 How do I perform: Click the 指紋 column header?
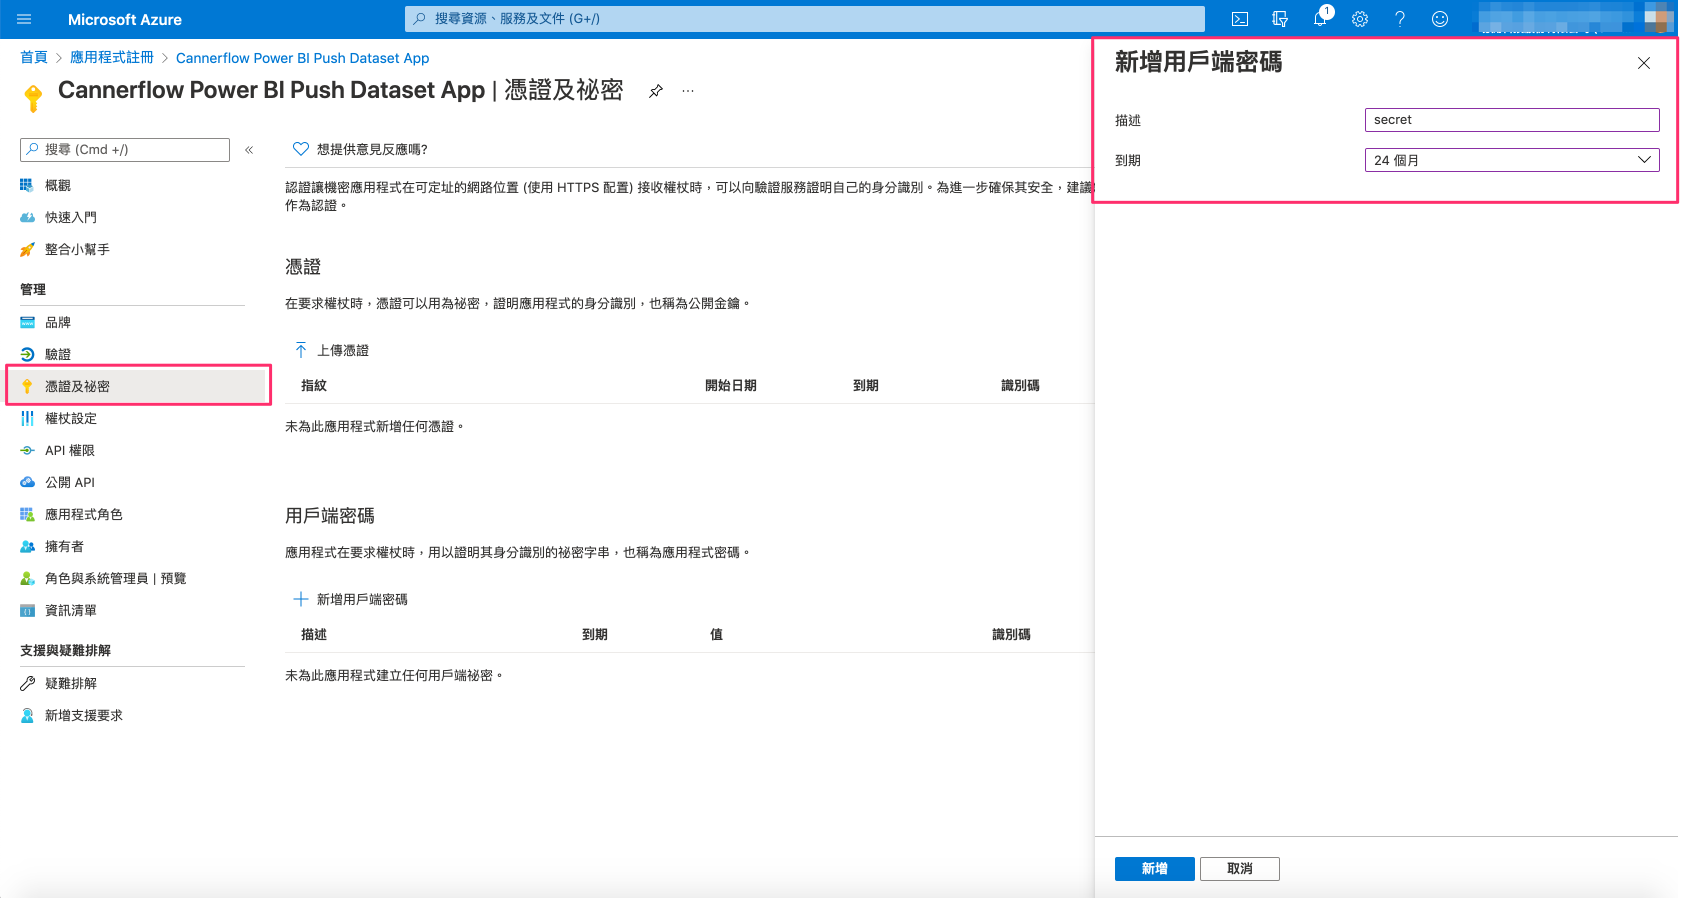(314, 385)
